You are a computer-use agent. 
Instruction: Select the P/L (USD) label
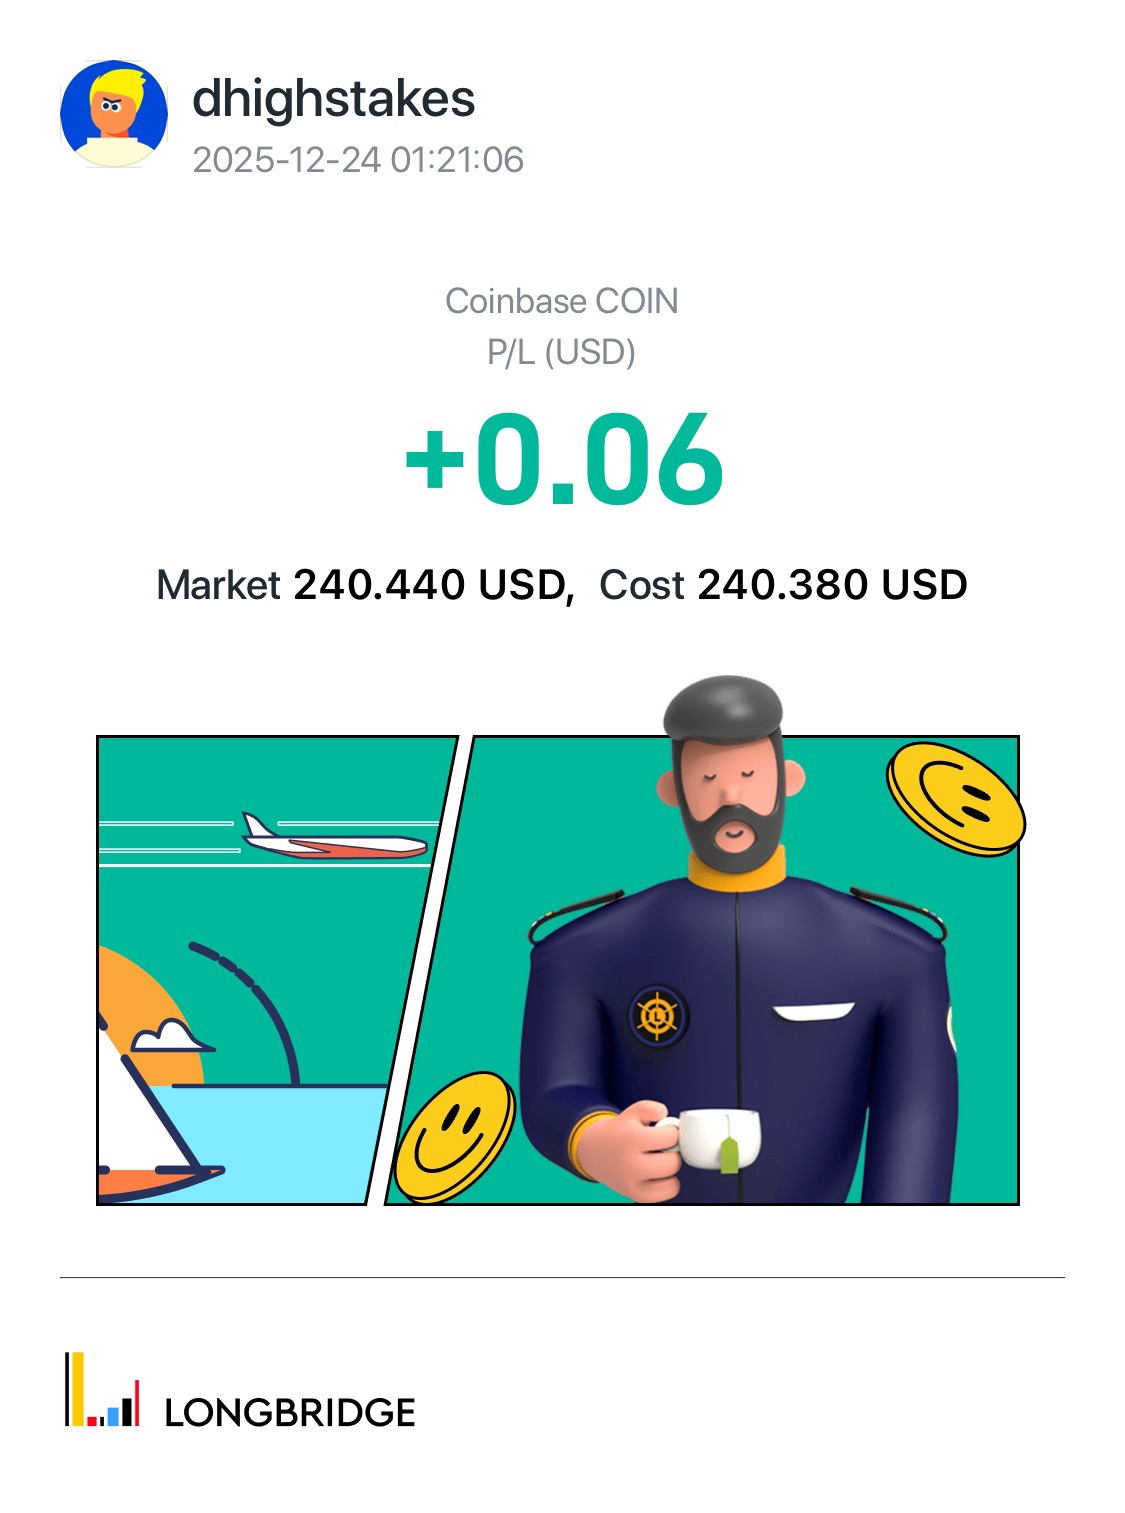coord(562,352)
